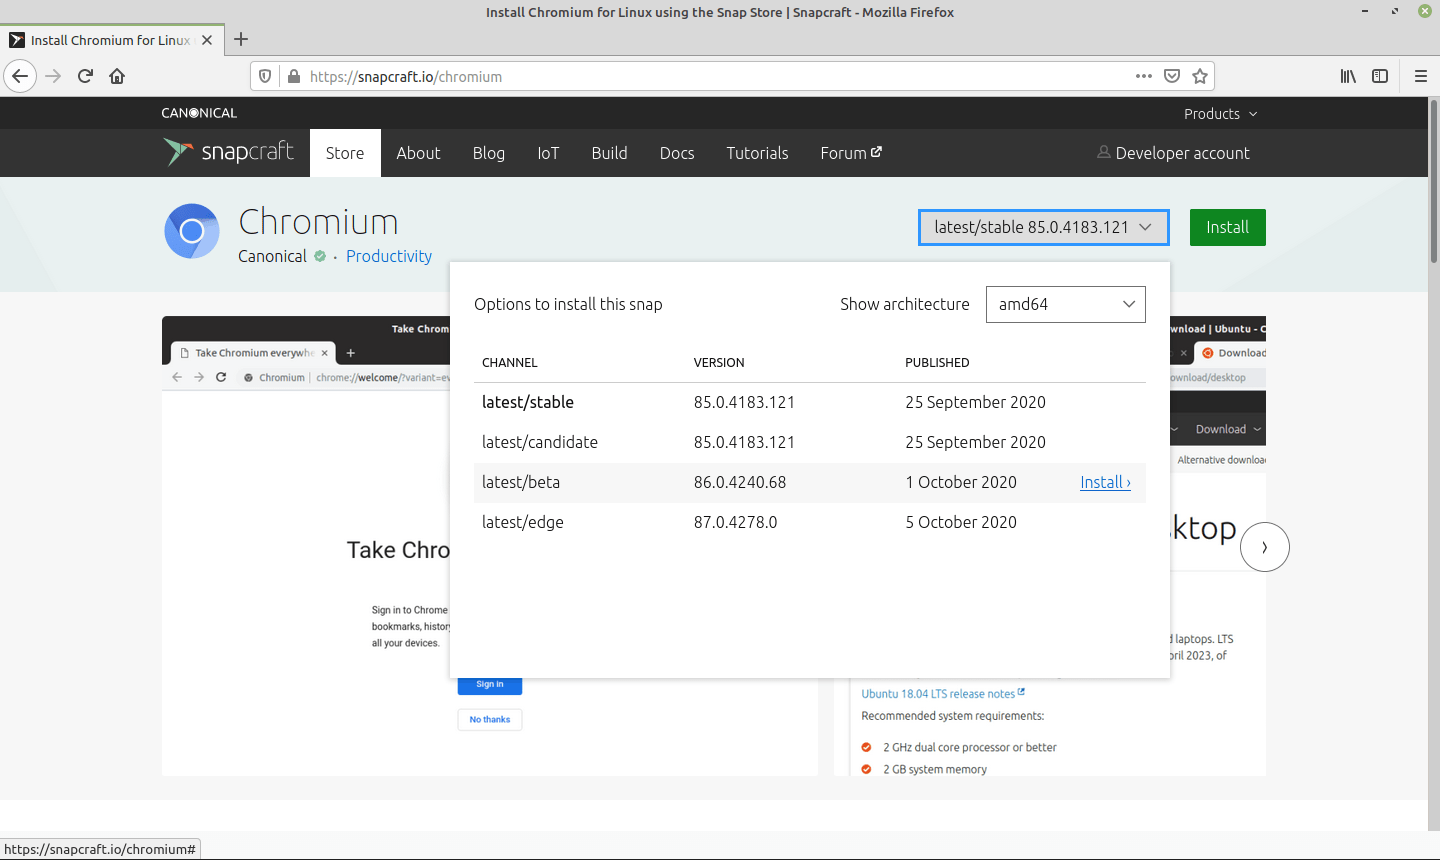The image size is (1440, 860).
Task: Click the Snapcraft logo
Action: click(229, 152)
